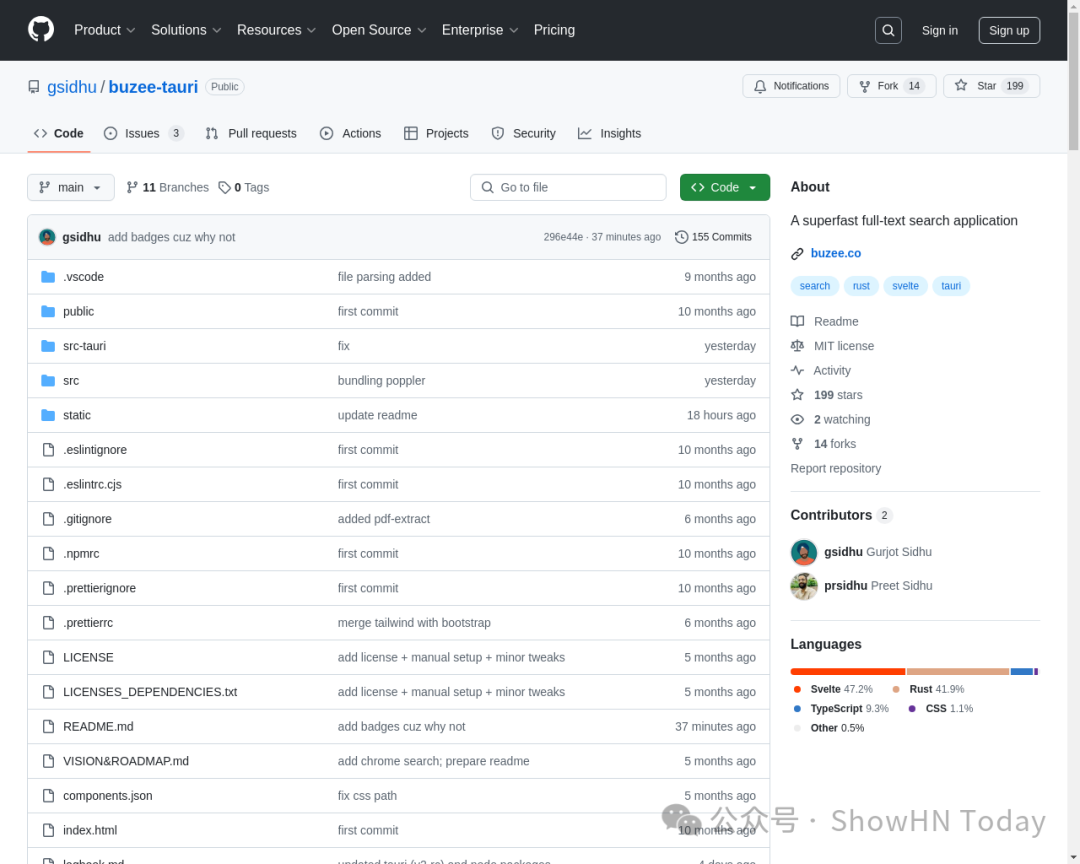Click the repository book icon beside gsidhu
Image resolution: width=1080 pixels, height=864 pixels.
point(33,87)
